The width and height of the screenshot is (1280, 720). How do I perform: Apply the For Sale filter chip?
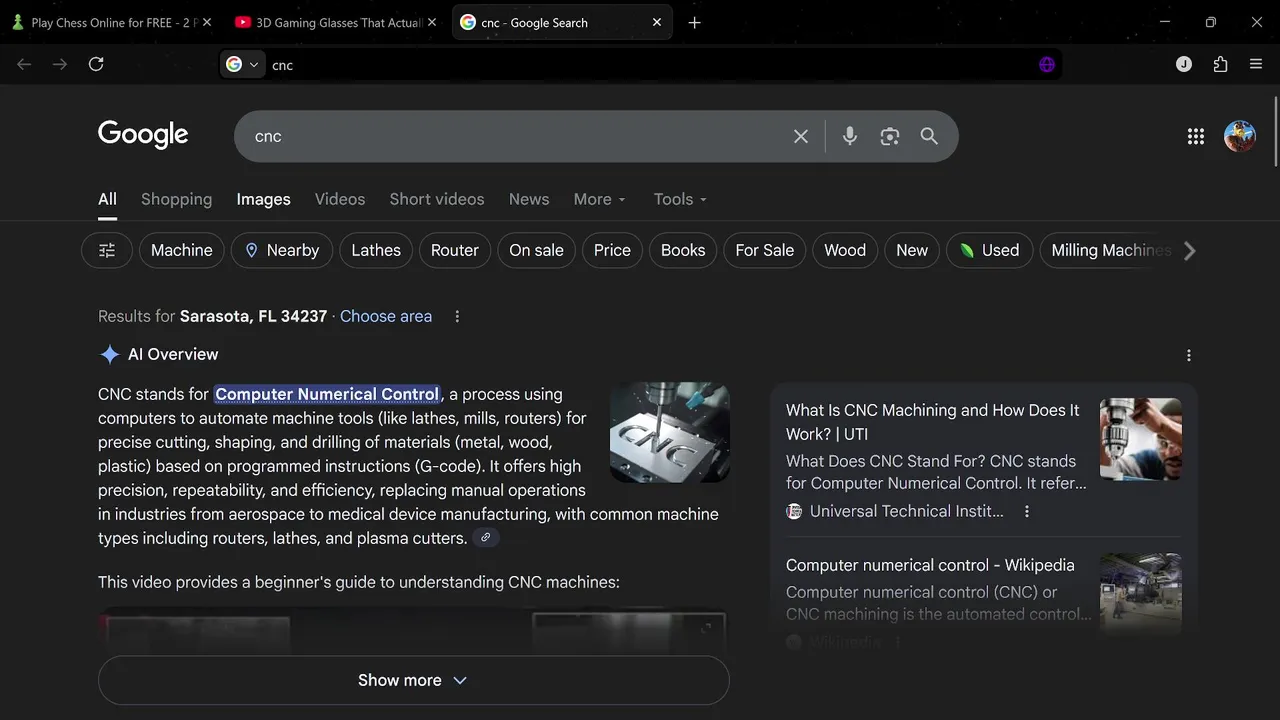(765, 250)
